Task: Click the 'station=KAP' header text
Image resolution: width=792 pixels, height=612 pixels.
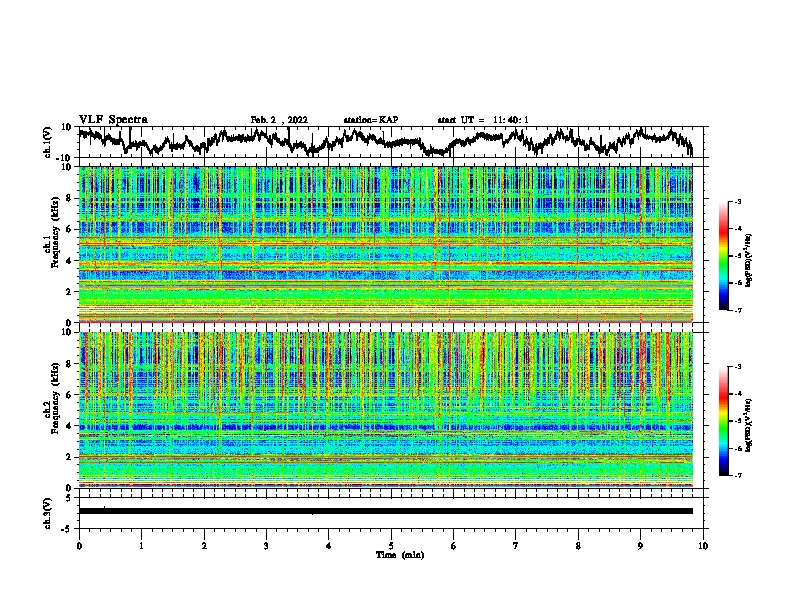Action: tap(371, 120)
